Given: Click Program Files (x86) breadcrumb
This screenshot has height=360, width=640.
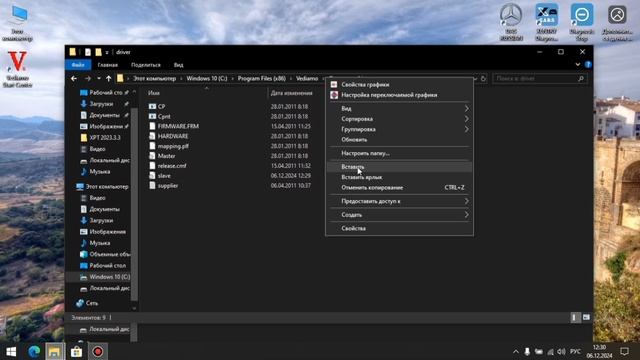Looking at the screenshot, I should point(262,78).
